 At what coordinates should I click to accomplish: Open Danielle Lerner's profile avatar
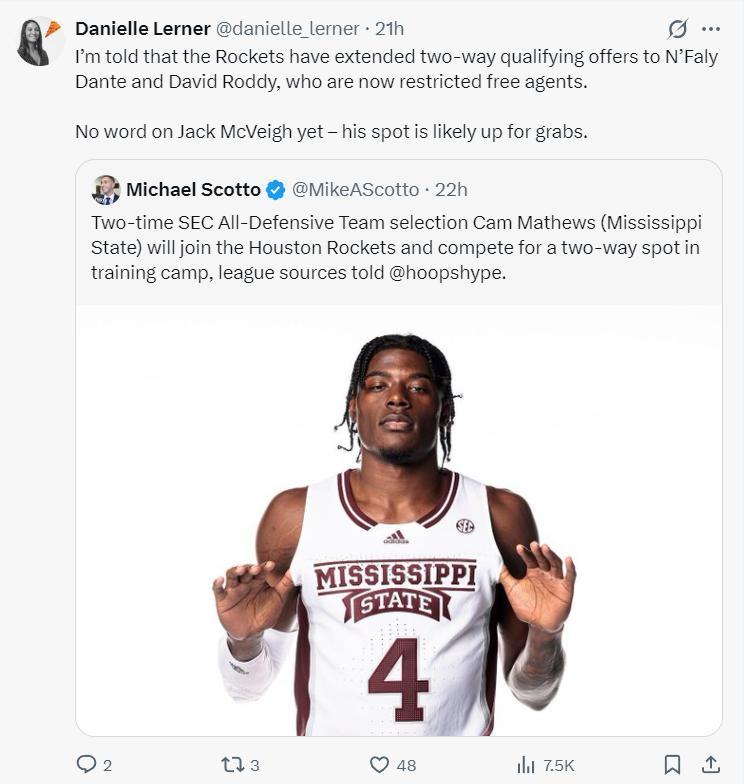(38, 42)
